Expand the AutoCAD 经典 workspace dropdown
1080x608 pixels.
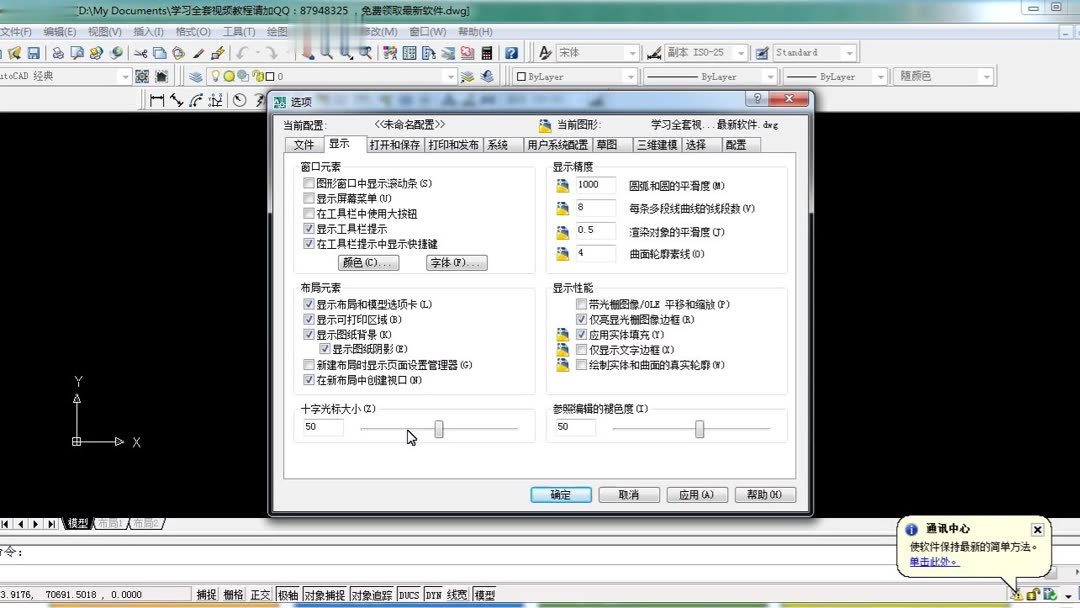(x=126, y=76)
